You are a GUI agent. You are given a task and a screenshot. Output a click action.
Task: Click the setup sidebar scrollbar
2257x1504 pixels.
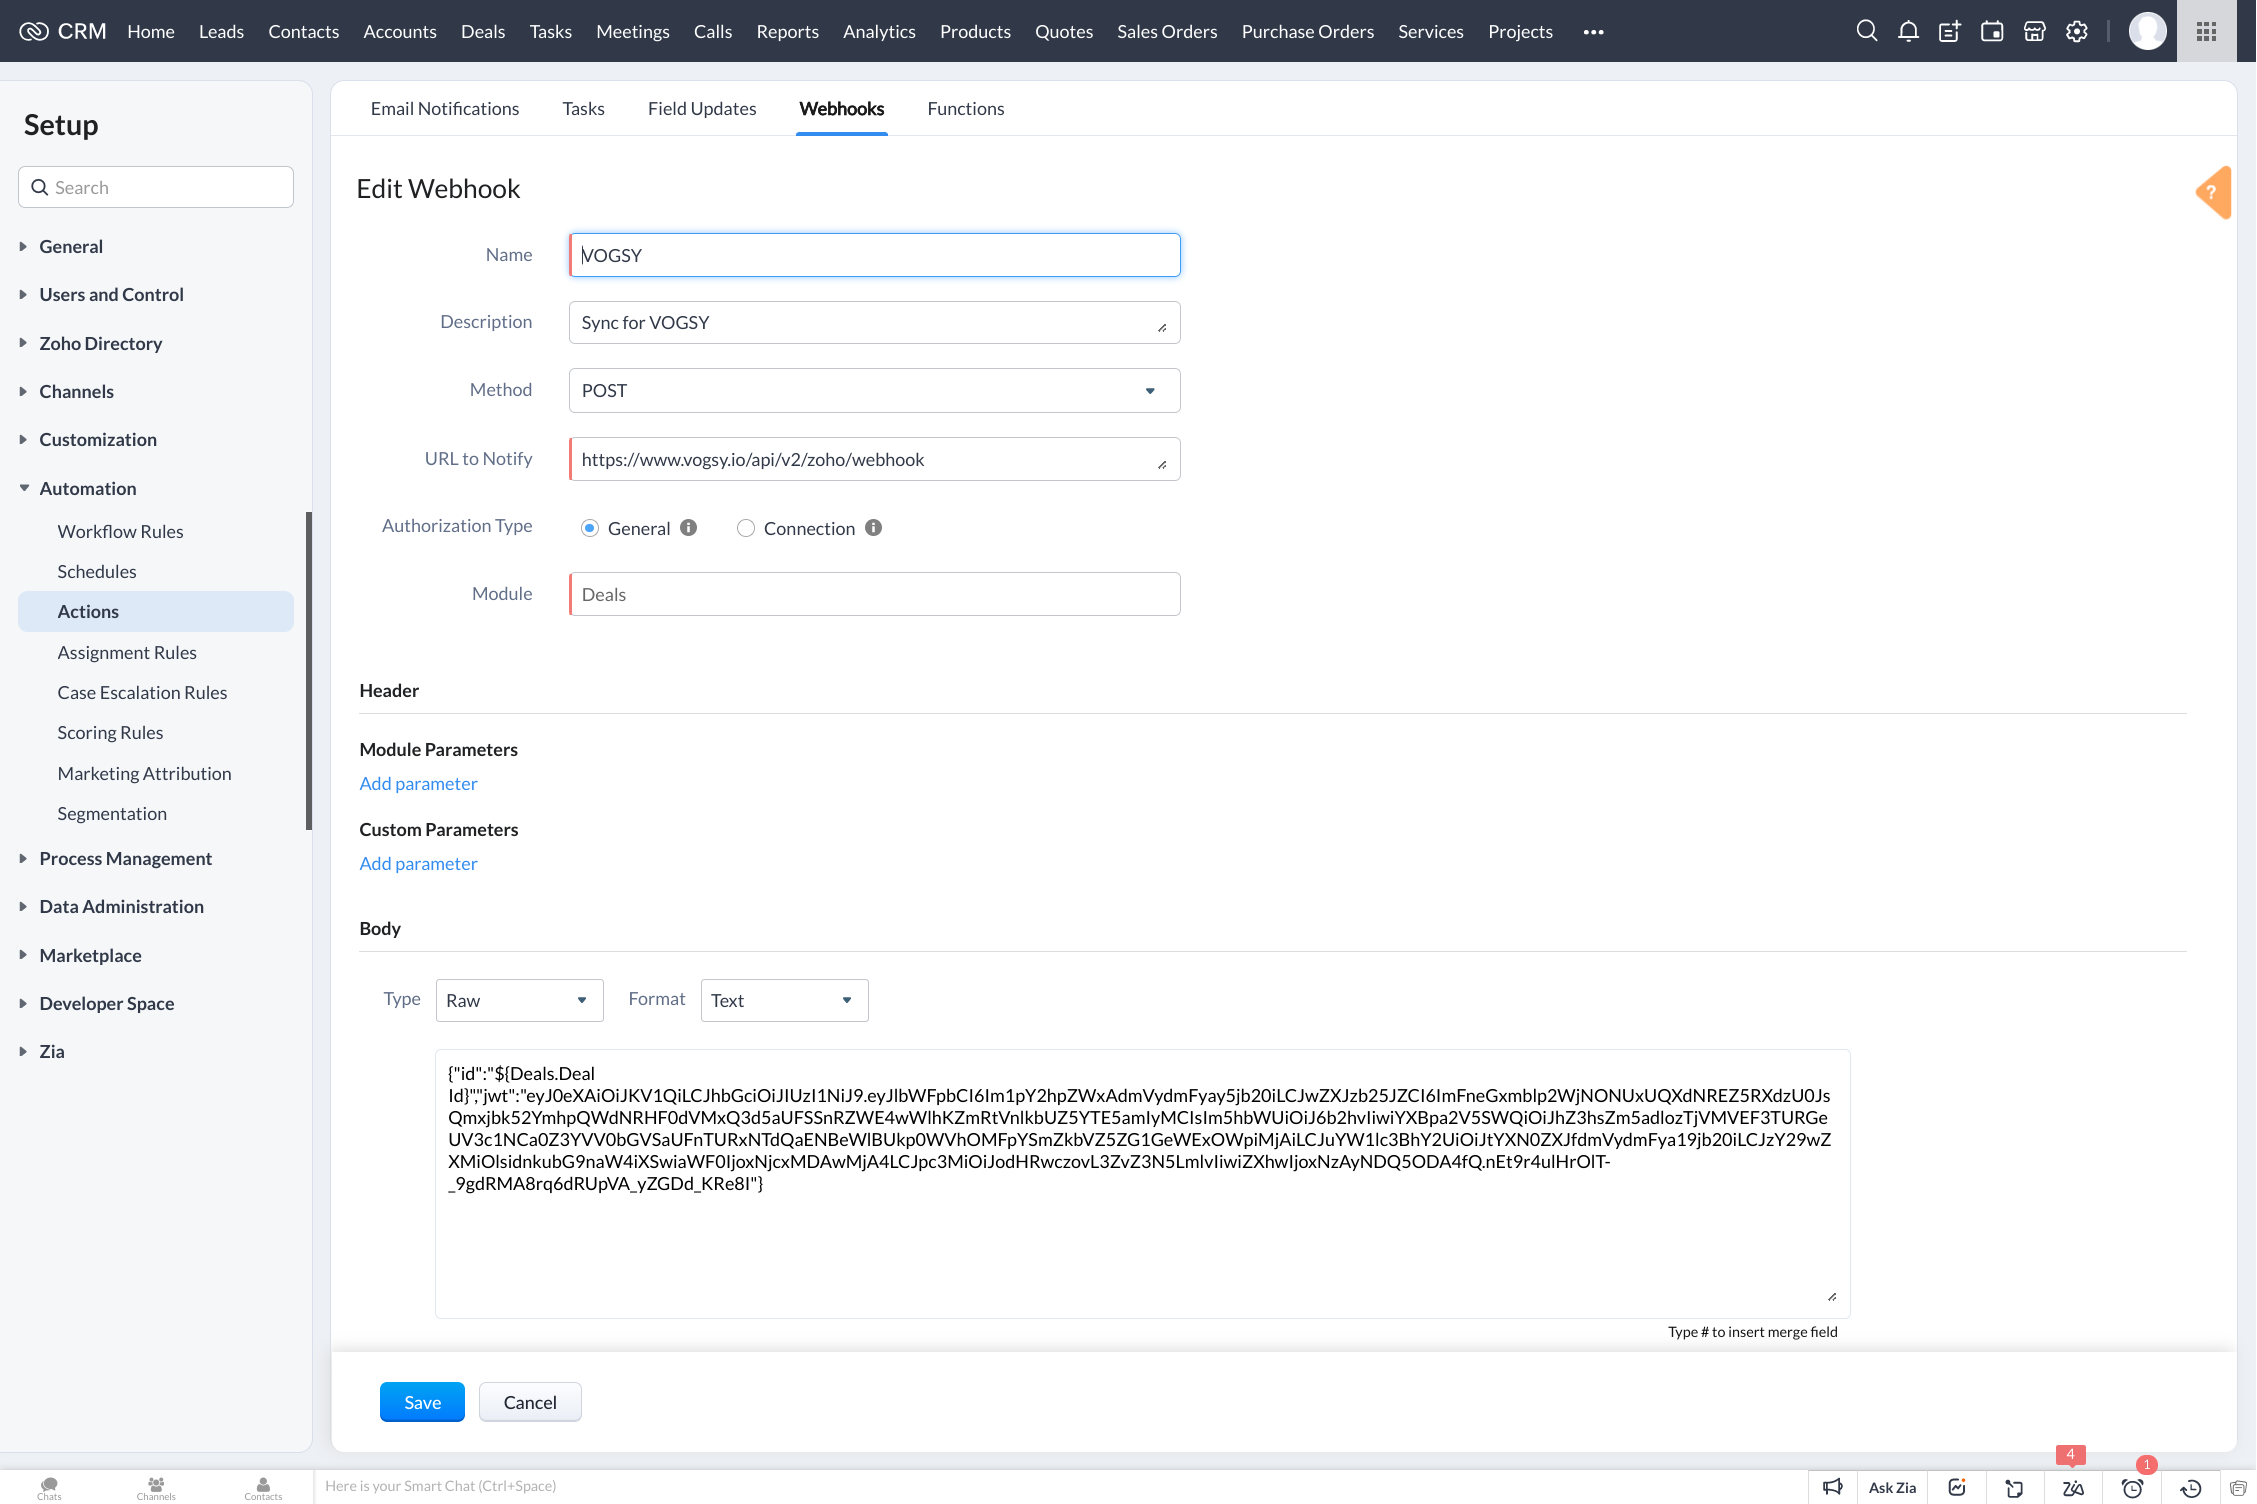pyautogui.click(x=309, y=670)
